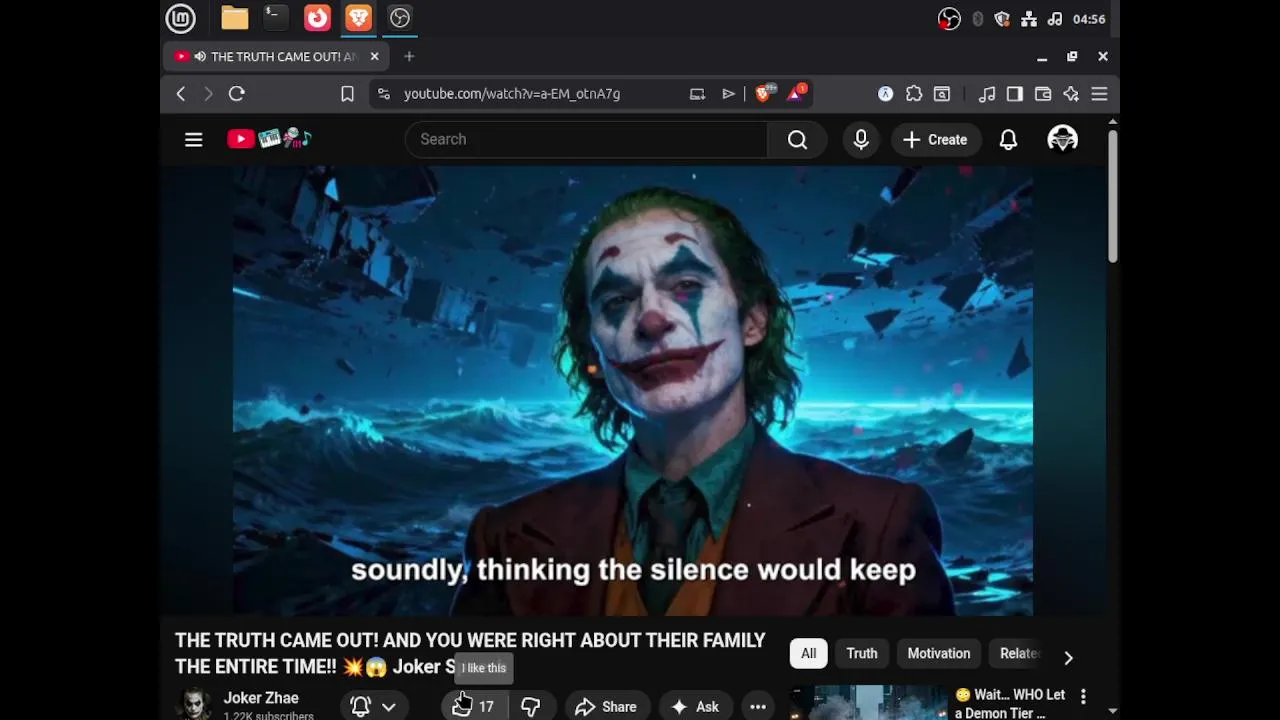The width and height of the screenshot is (1280, 720).
Task: Open the terminal from the panel
Action: 276,18
